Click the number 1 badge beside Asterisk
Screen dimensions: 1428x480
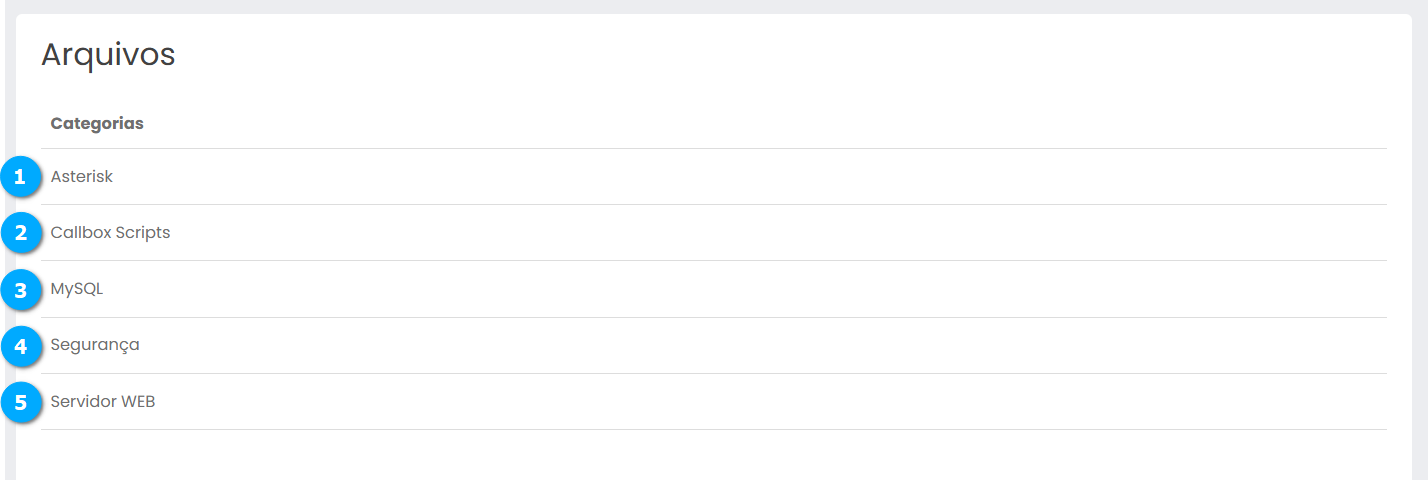(x=20, y=178)
